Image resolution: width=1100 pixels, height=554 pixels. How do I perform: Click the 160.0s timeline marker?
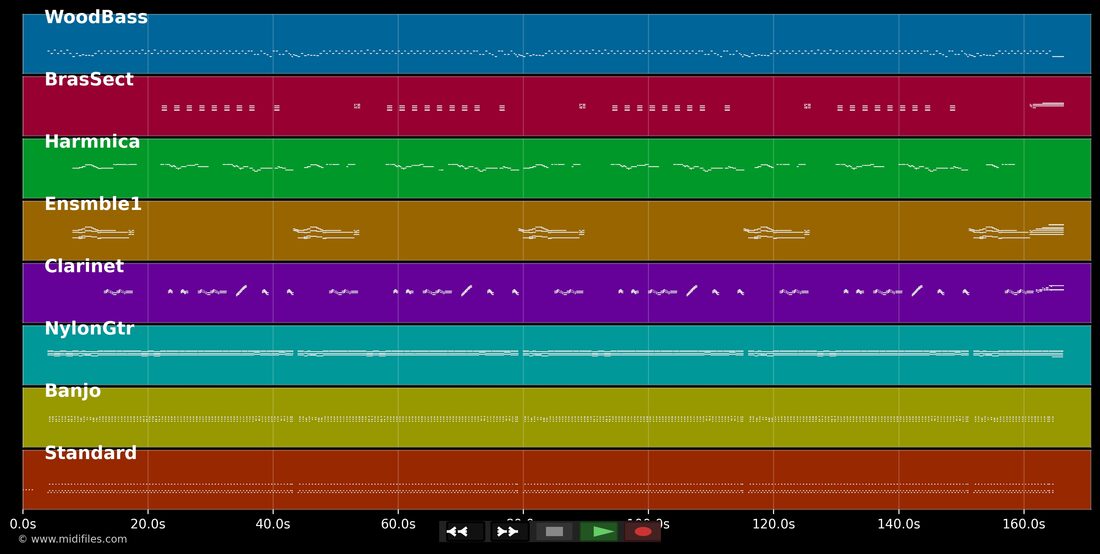click(1024, 524)
